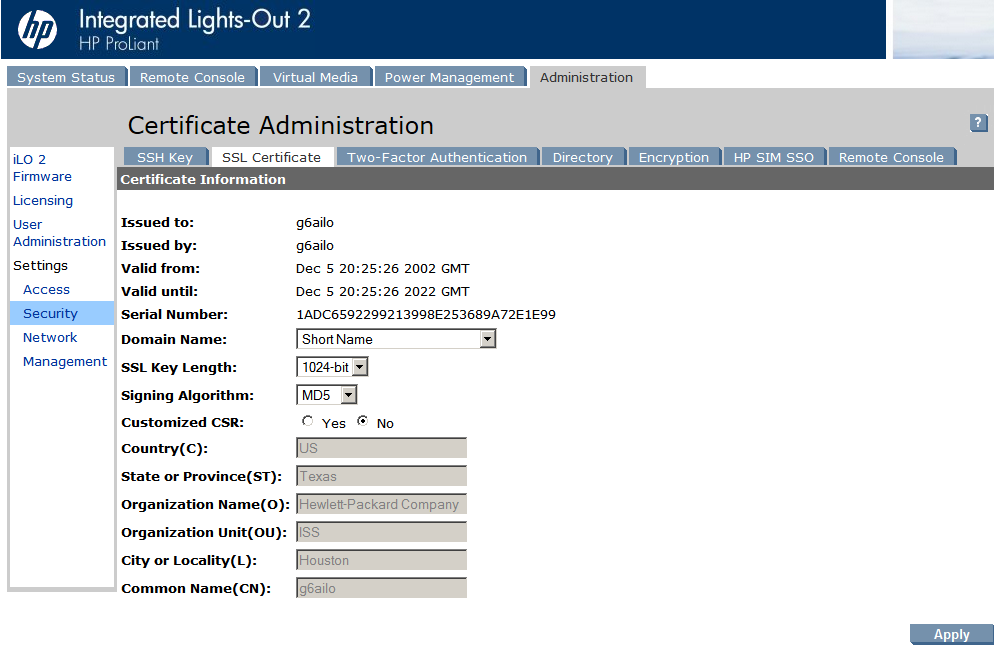Open the HP SIM SSO tab
This screenshot has height=663, width=994.
(x=774, y=157)
